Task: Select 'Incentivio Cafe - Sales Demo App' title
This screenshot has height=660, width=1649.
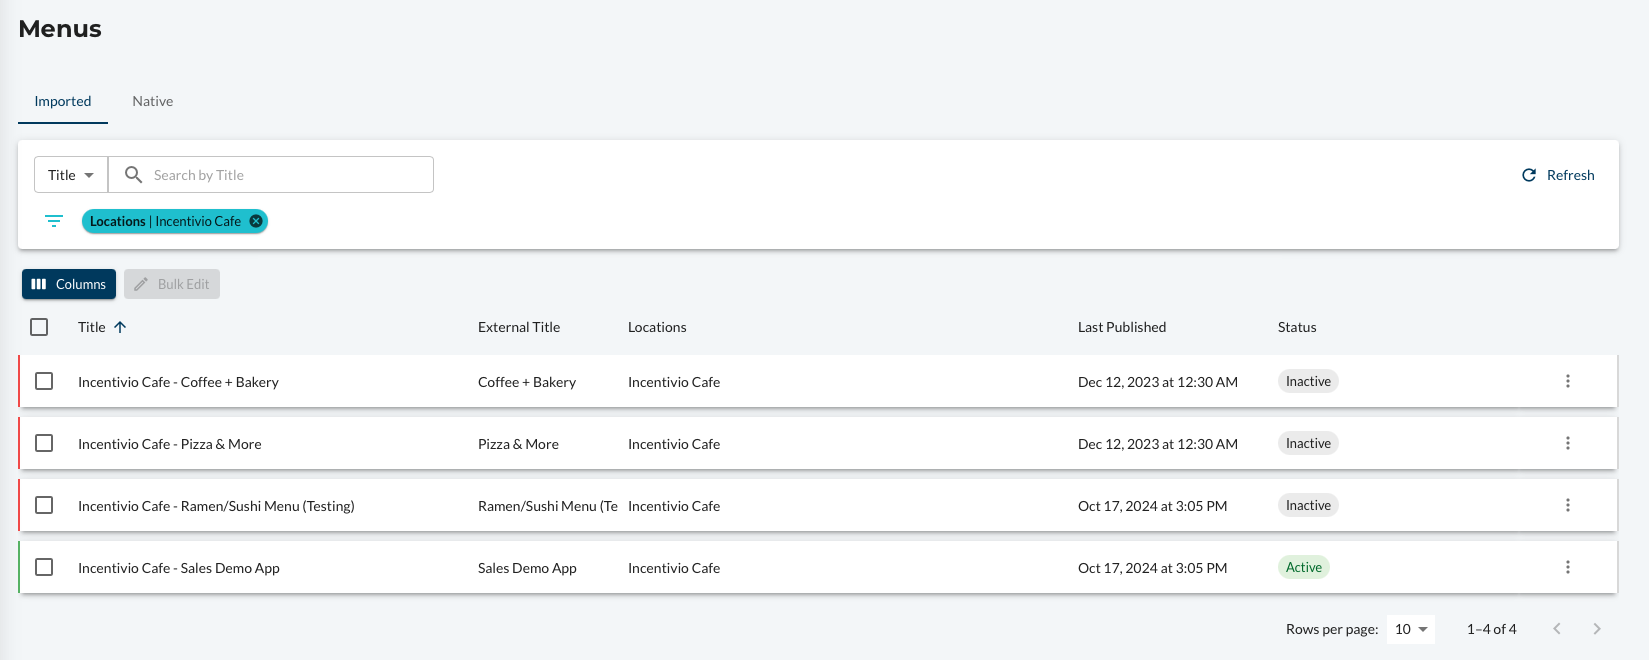Action: click(179, 568)
